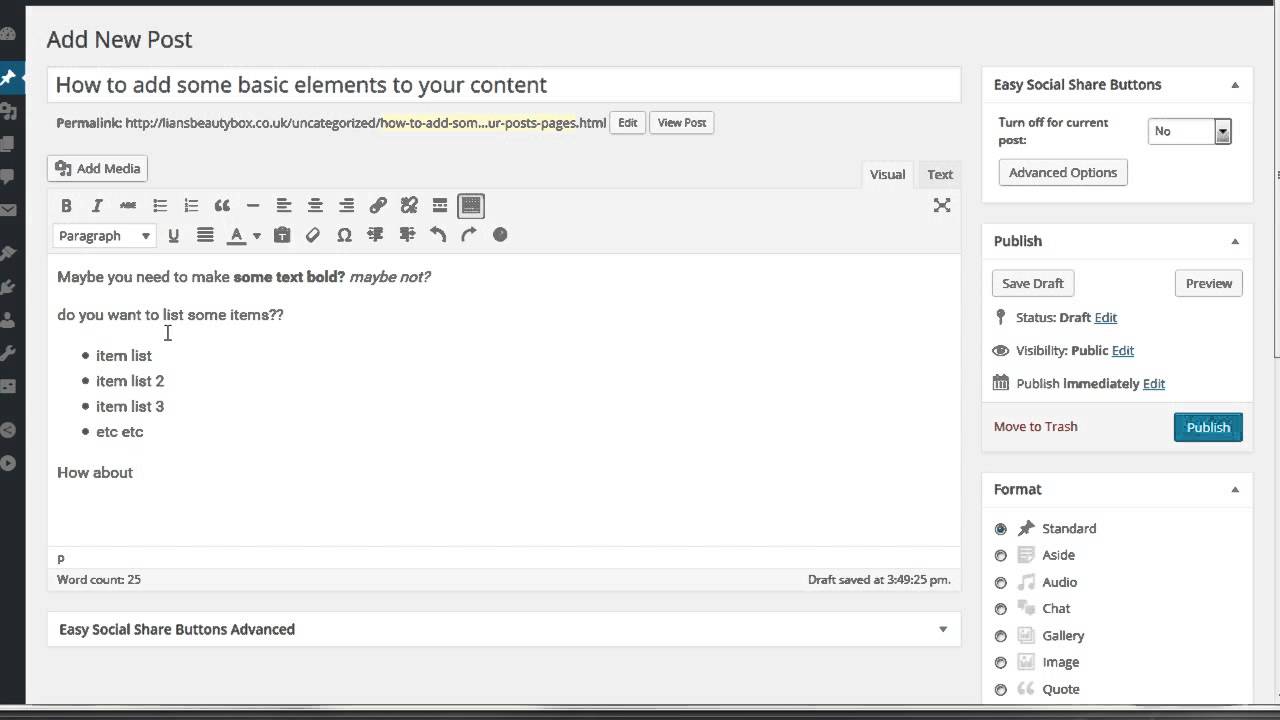
Task: Remove link from selected text
Action: 409,206
